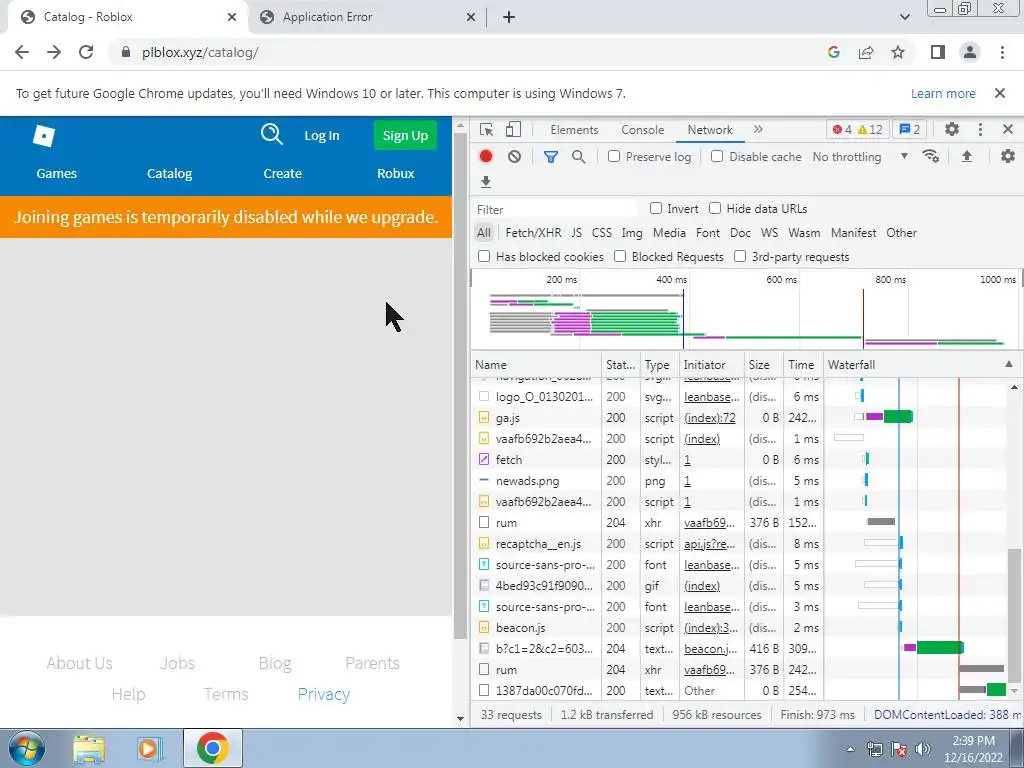This screenshot has width=1024, height=768.
Task: Switch to the Application Error browser tab
Action: [x=367, y=17]
